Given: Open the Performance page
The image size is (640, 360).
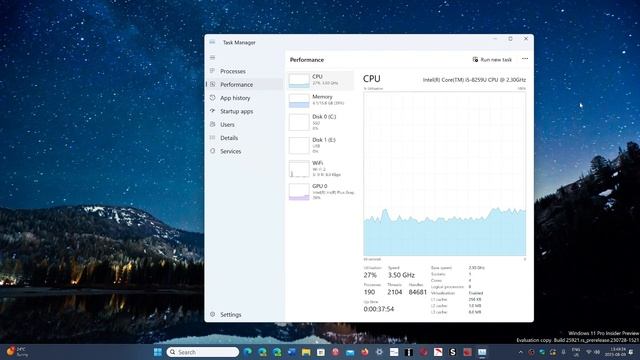Looking at the screenshot, I should pyautogui.click(x=245, y=84).
